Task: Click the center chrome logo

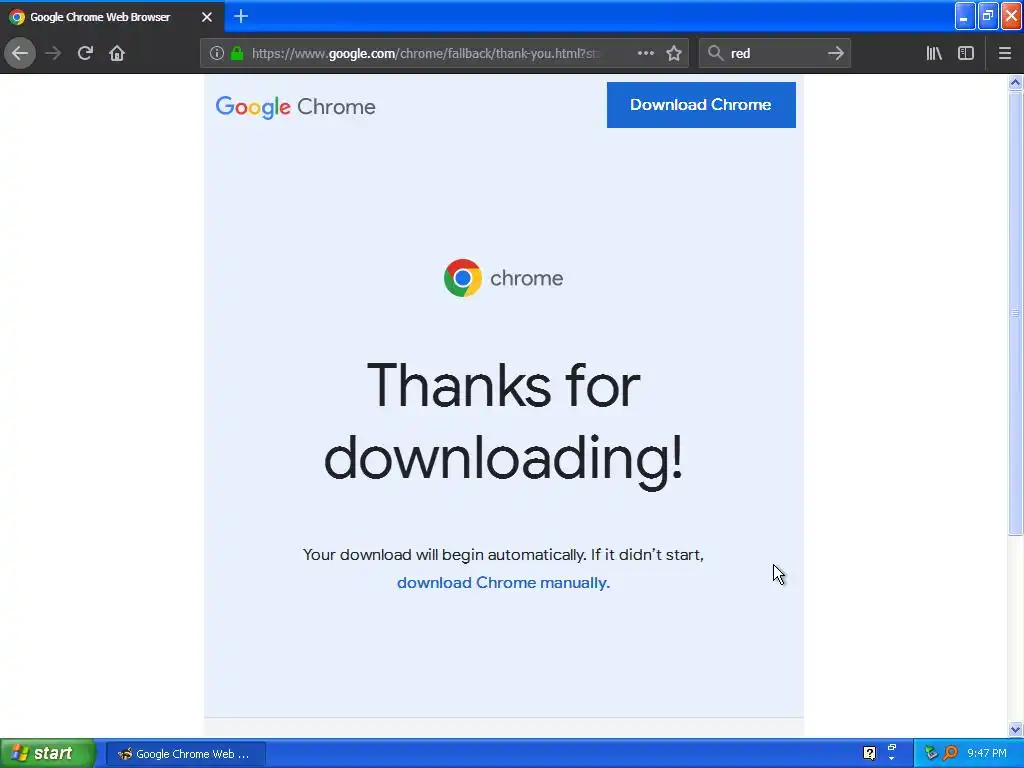Action: (503, 278)
